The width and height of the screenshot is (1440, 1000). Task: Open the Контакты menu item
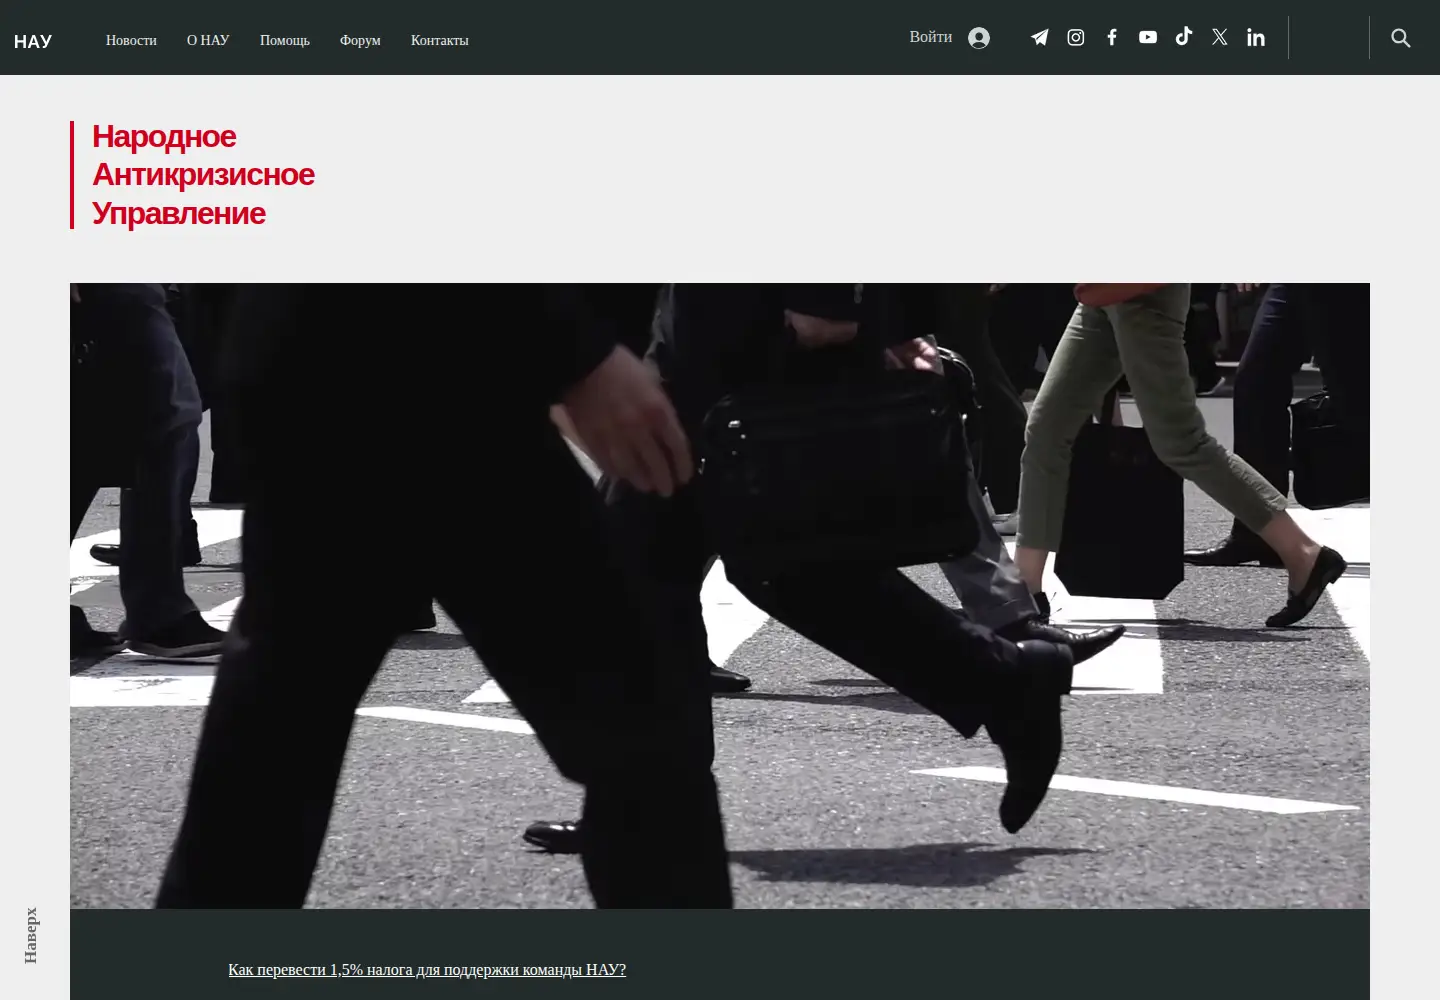440,40
